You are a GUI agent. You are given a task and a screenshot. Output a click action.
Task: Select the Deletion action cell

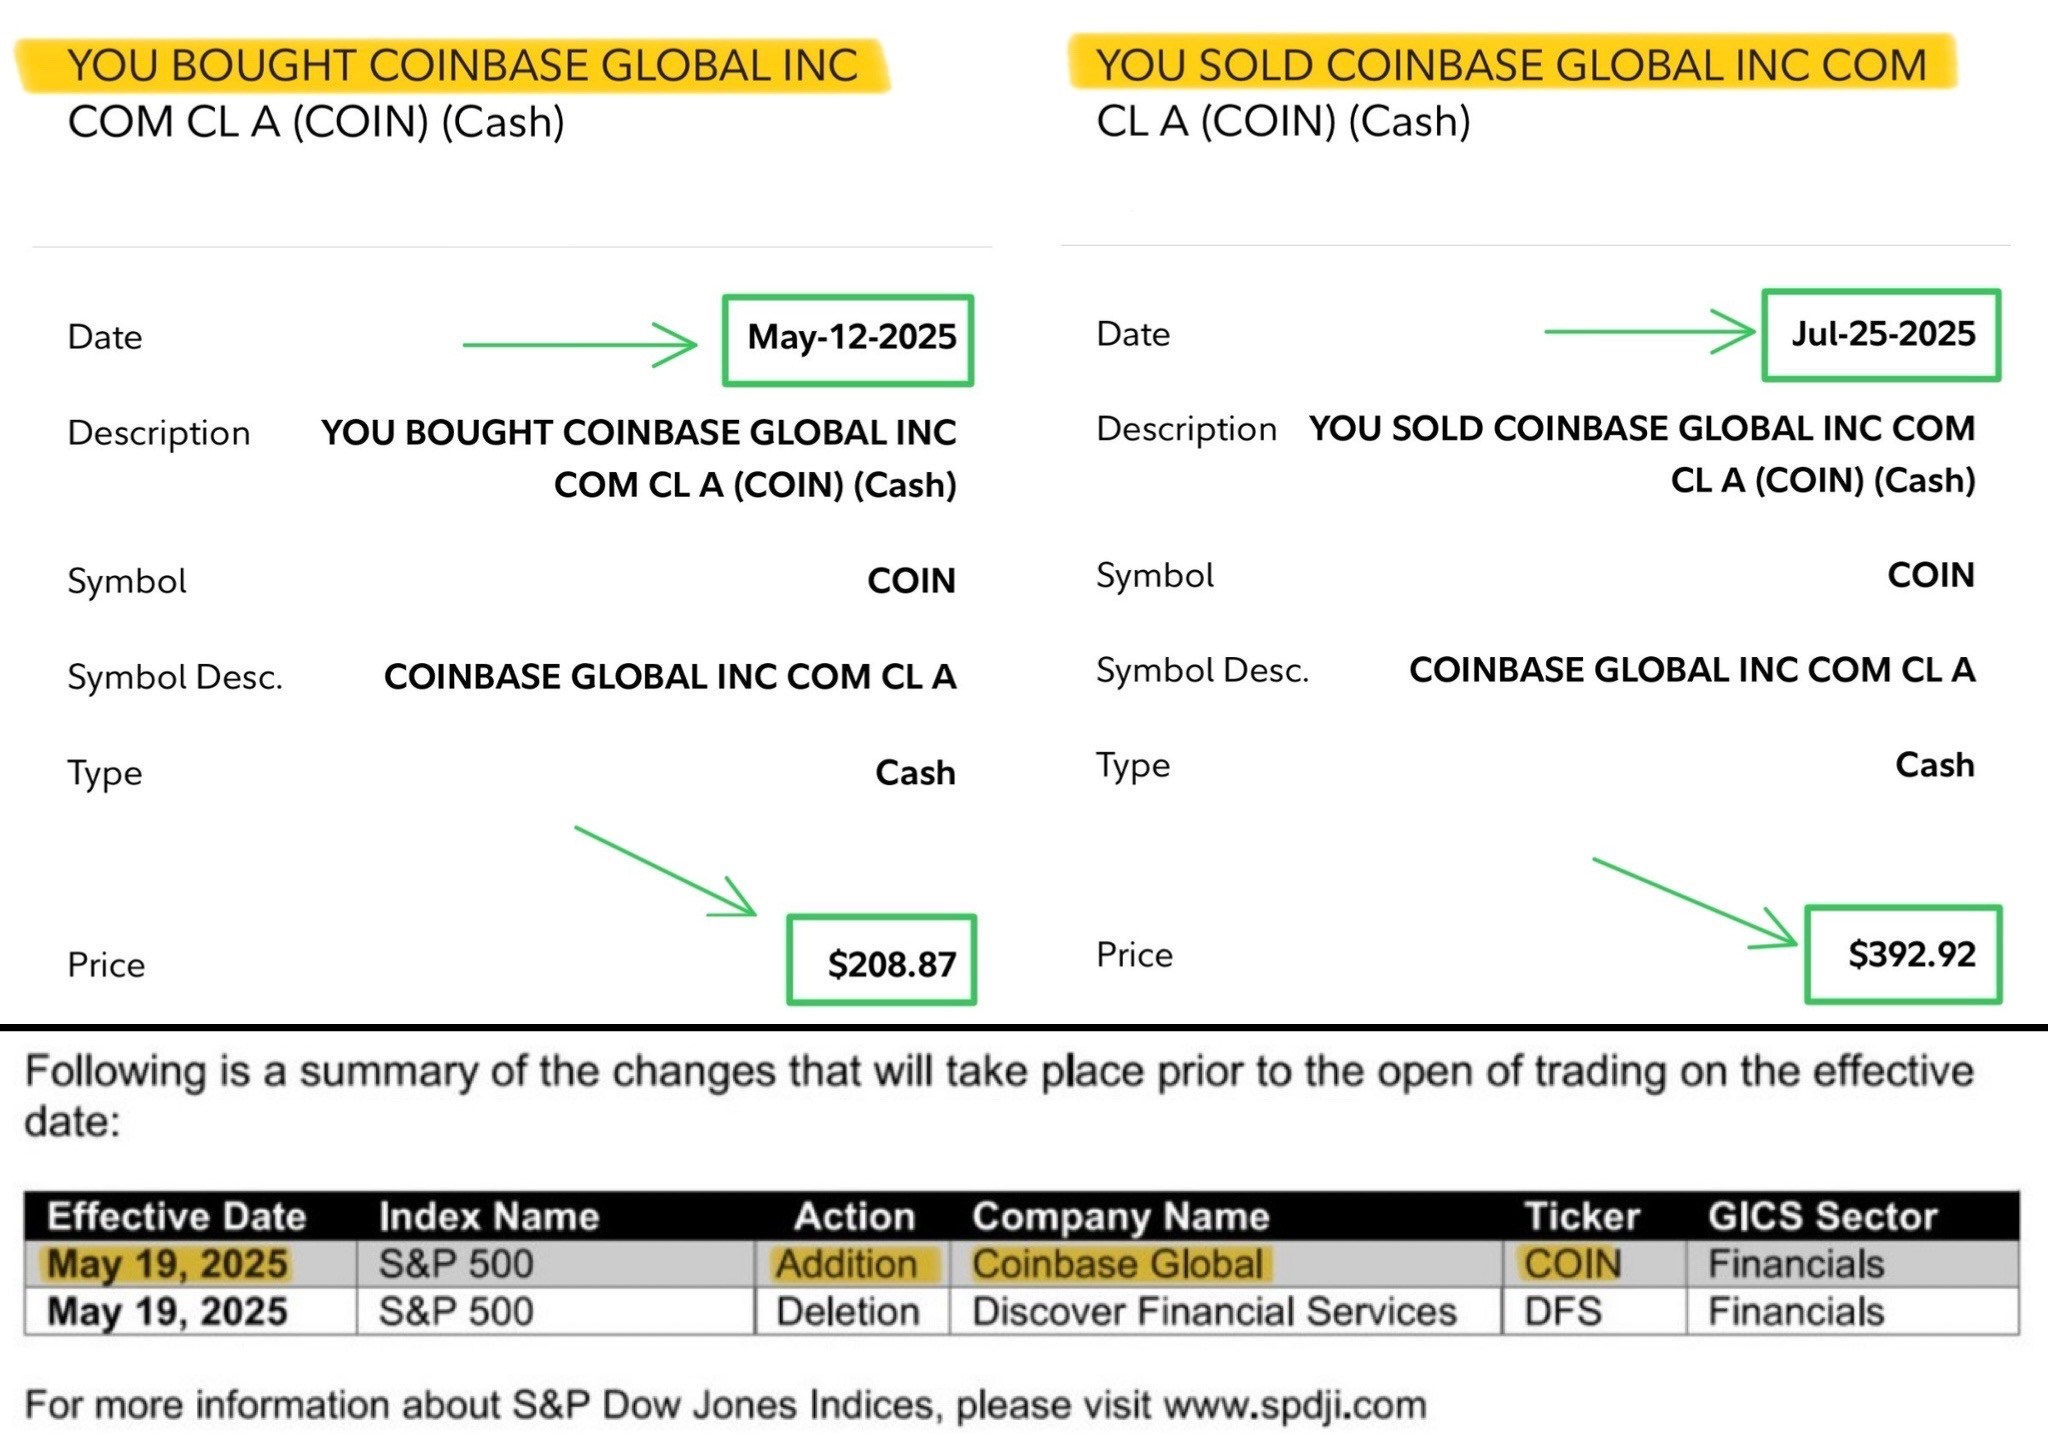click(x=848, y=1311)
